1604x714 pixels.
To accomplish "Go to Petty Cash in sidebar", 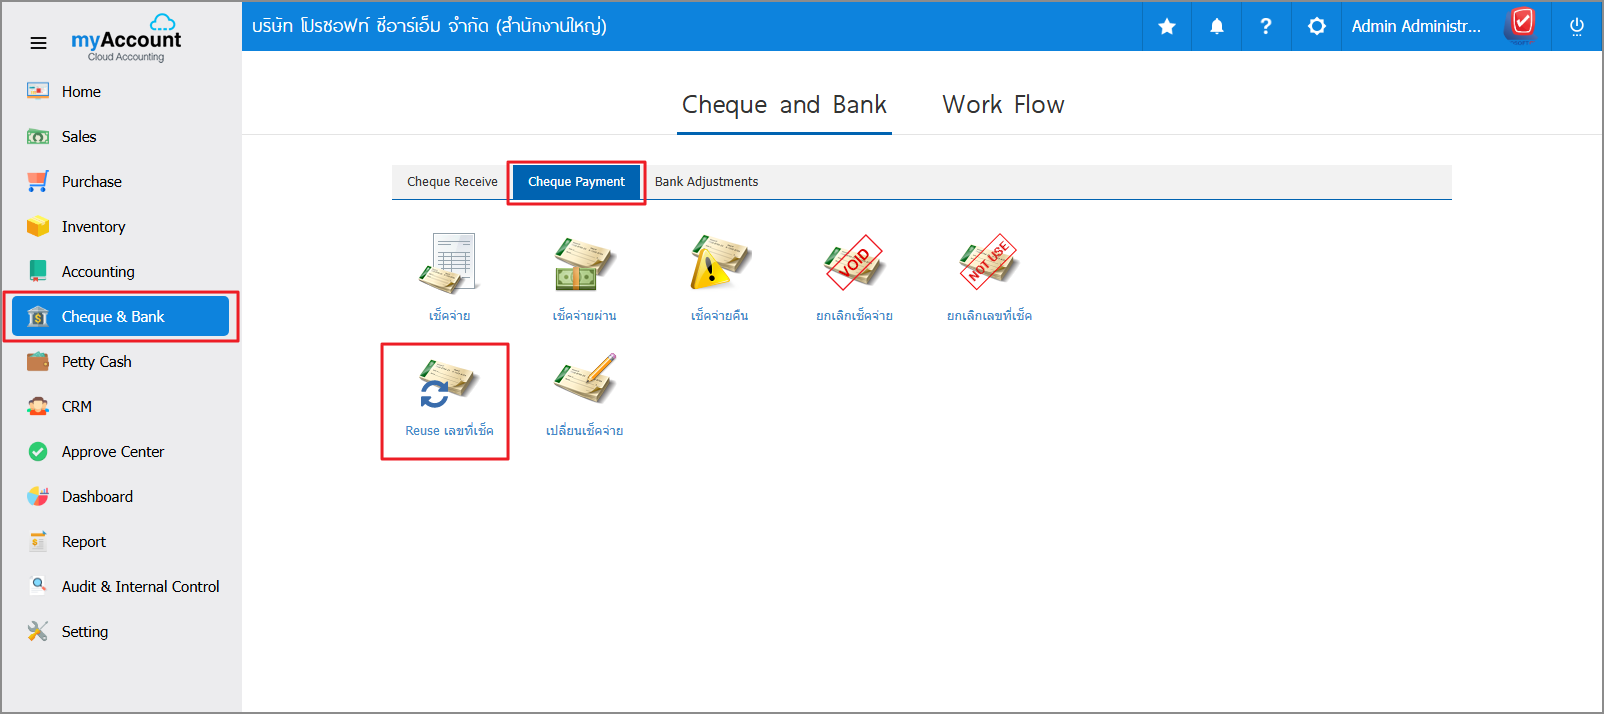I will coord(96,362).
